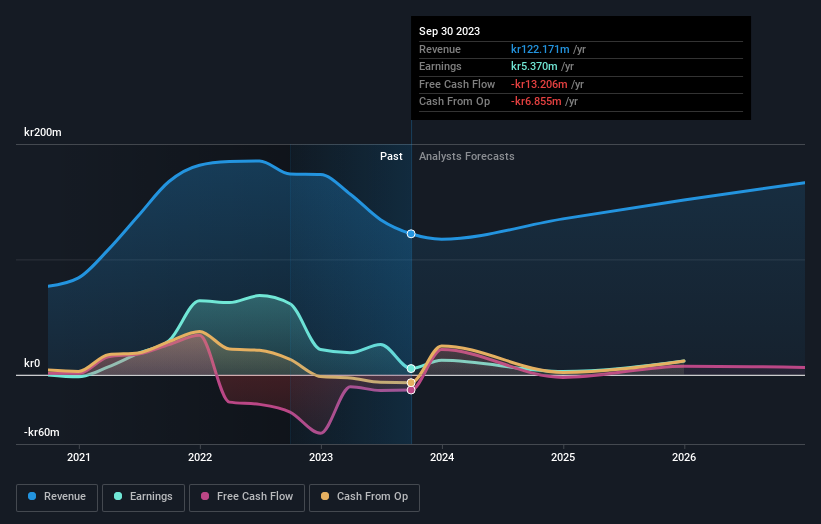Click the -kr60m y-axis label

(41, 432)
